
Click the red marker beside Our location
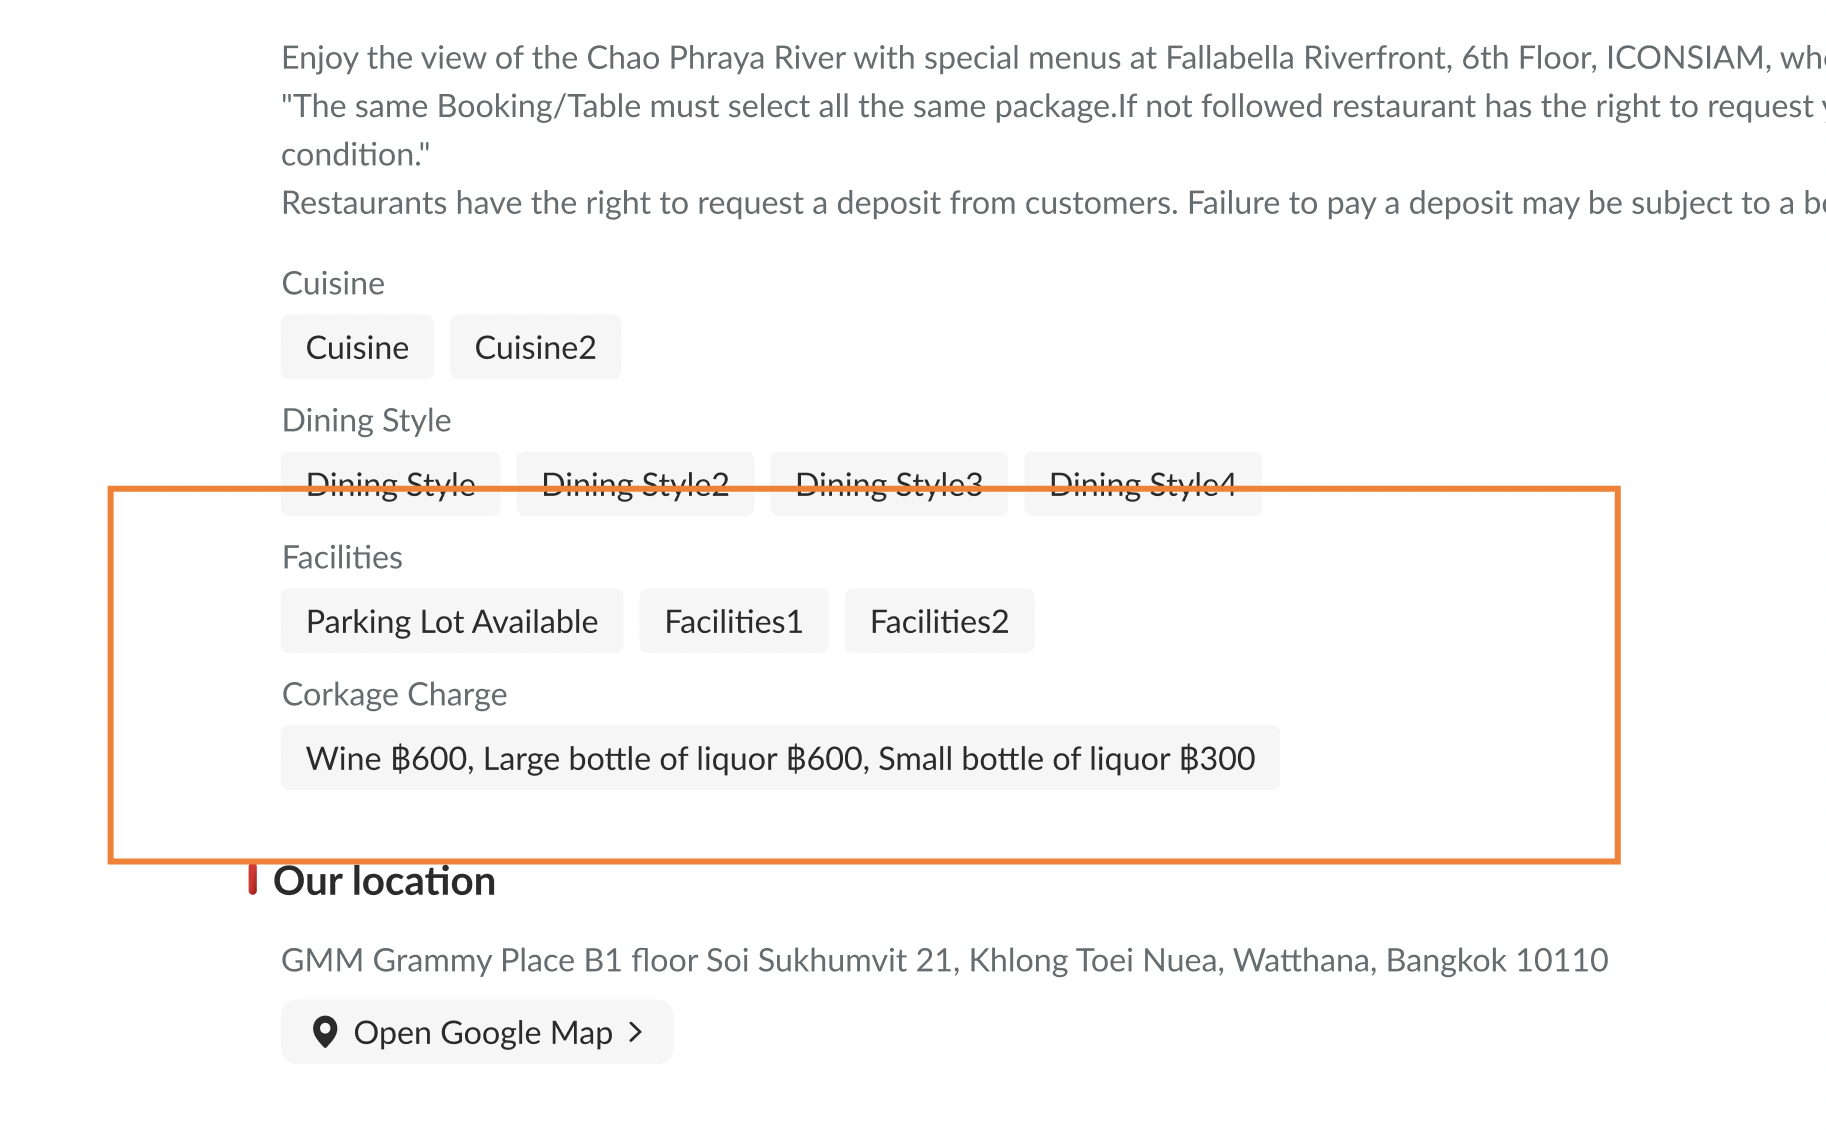253,880
